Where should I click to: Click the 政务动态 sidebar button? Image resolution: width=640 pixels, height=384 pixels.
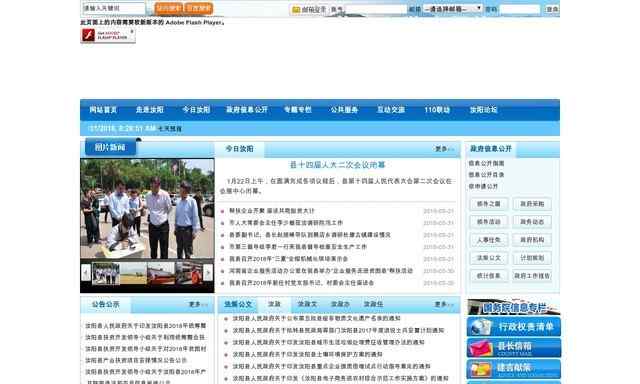coord(532,222)
